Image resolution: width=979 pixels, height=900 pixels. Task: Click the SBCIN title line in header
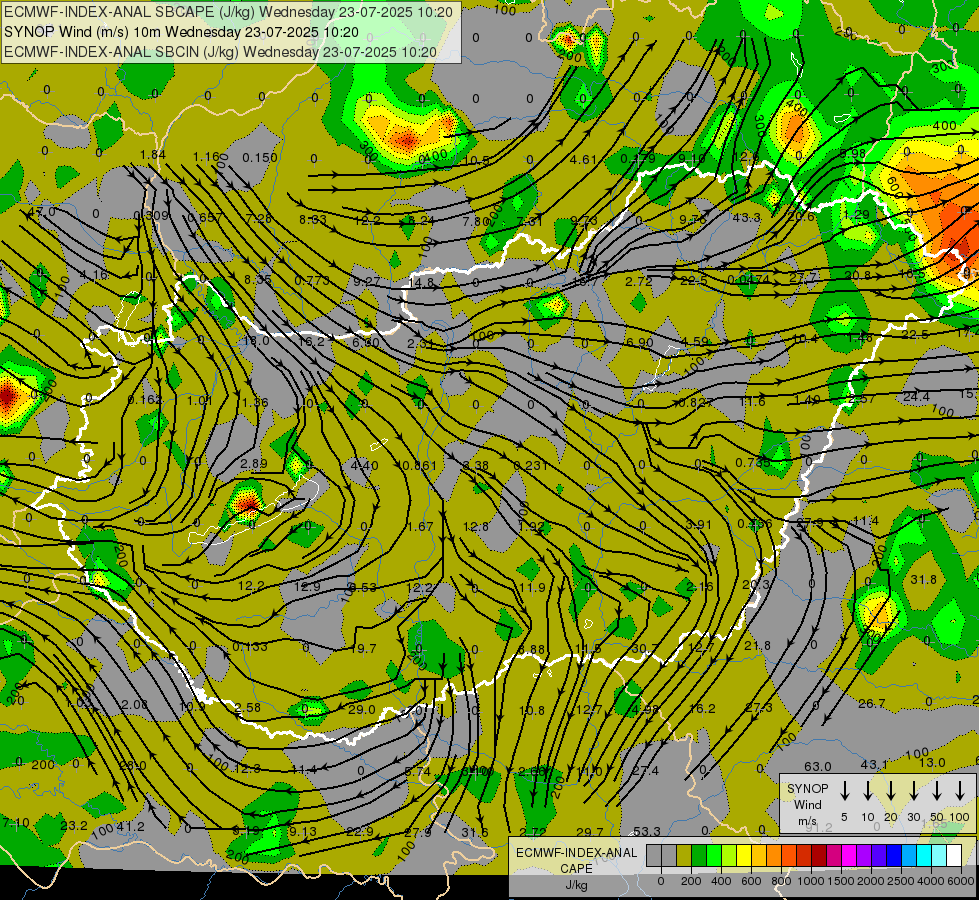click(x=220, y=52)
